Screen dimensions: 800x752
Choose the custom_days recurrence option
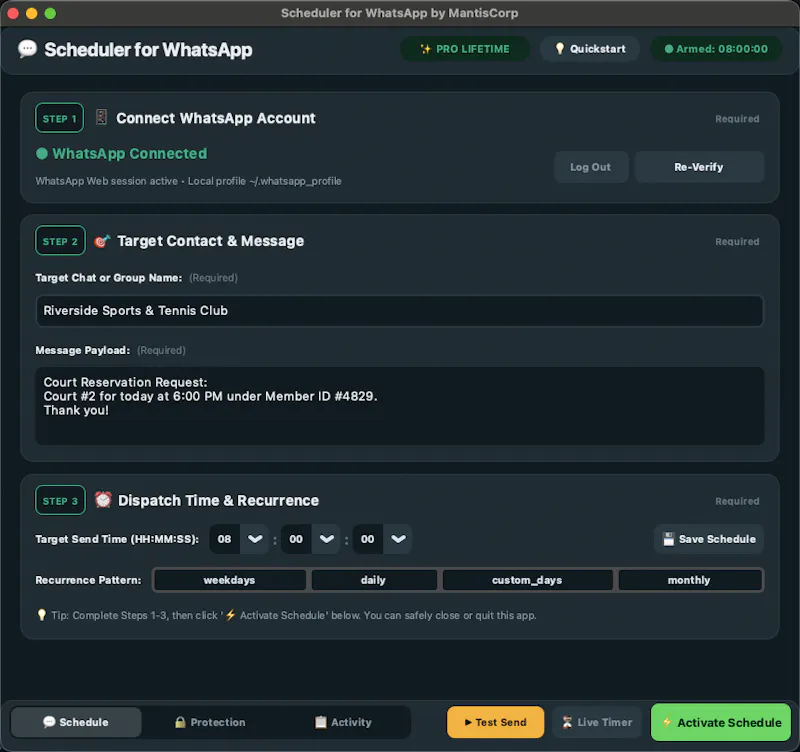pos(528,580)
